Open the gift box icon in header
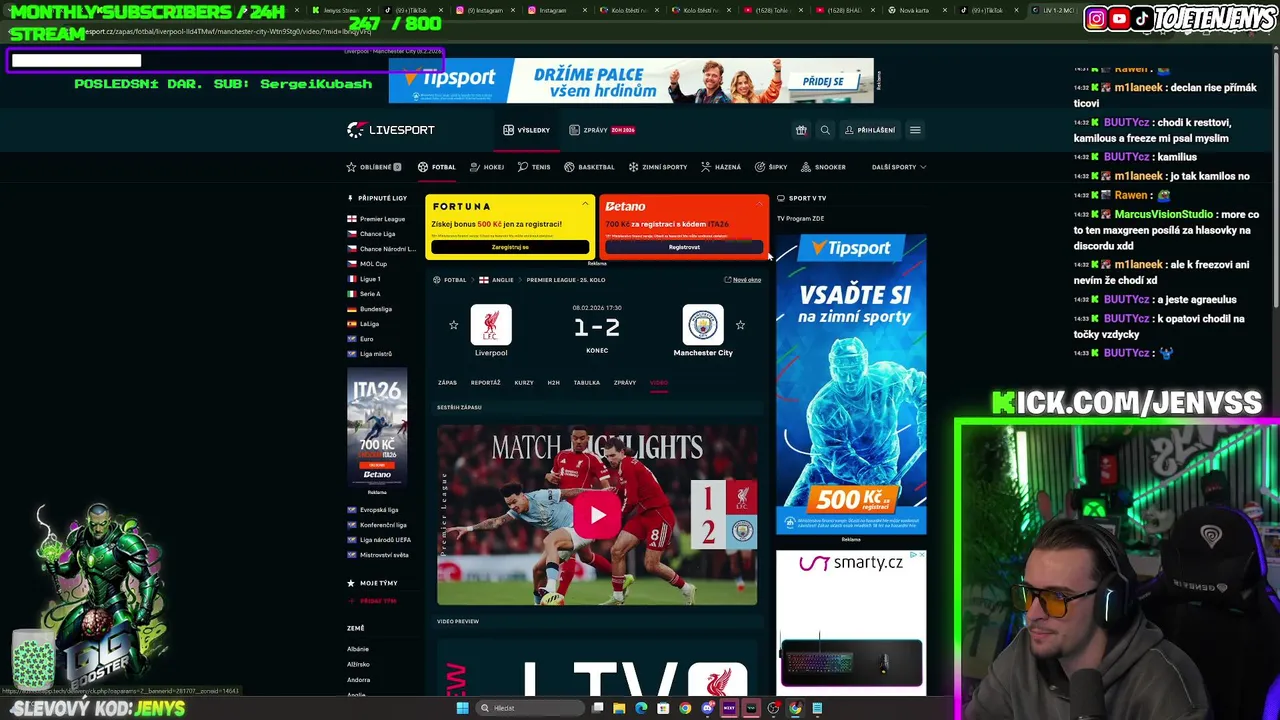 (801, 130)
